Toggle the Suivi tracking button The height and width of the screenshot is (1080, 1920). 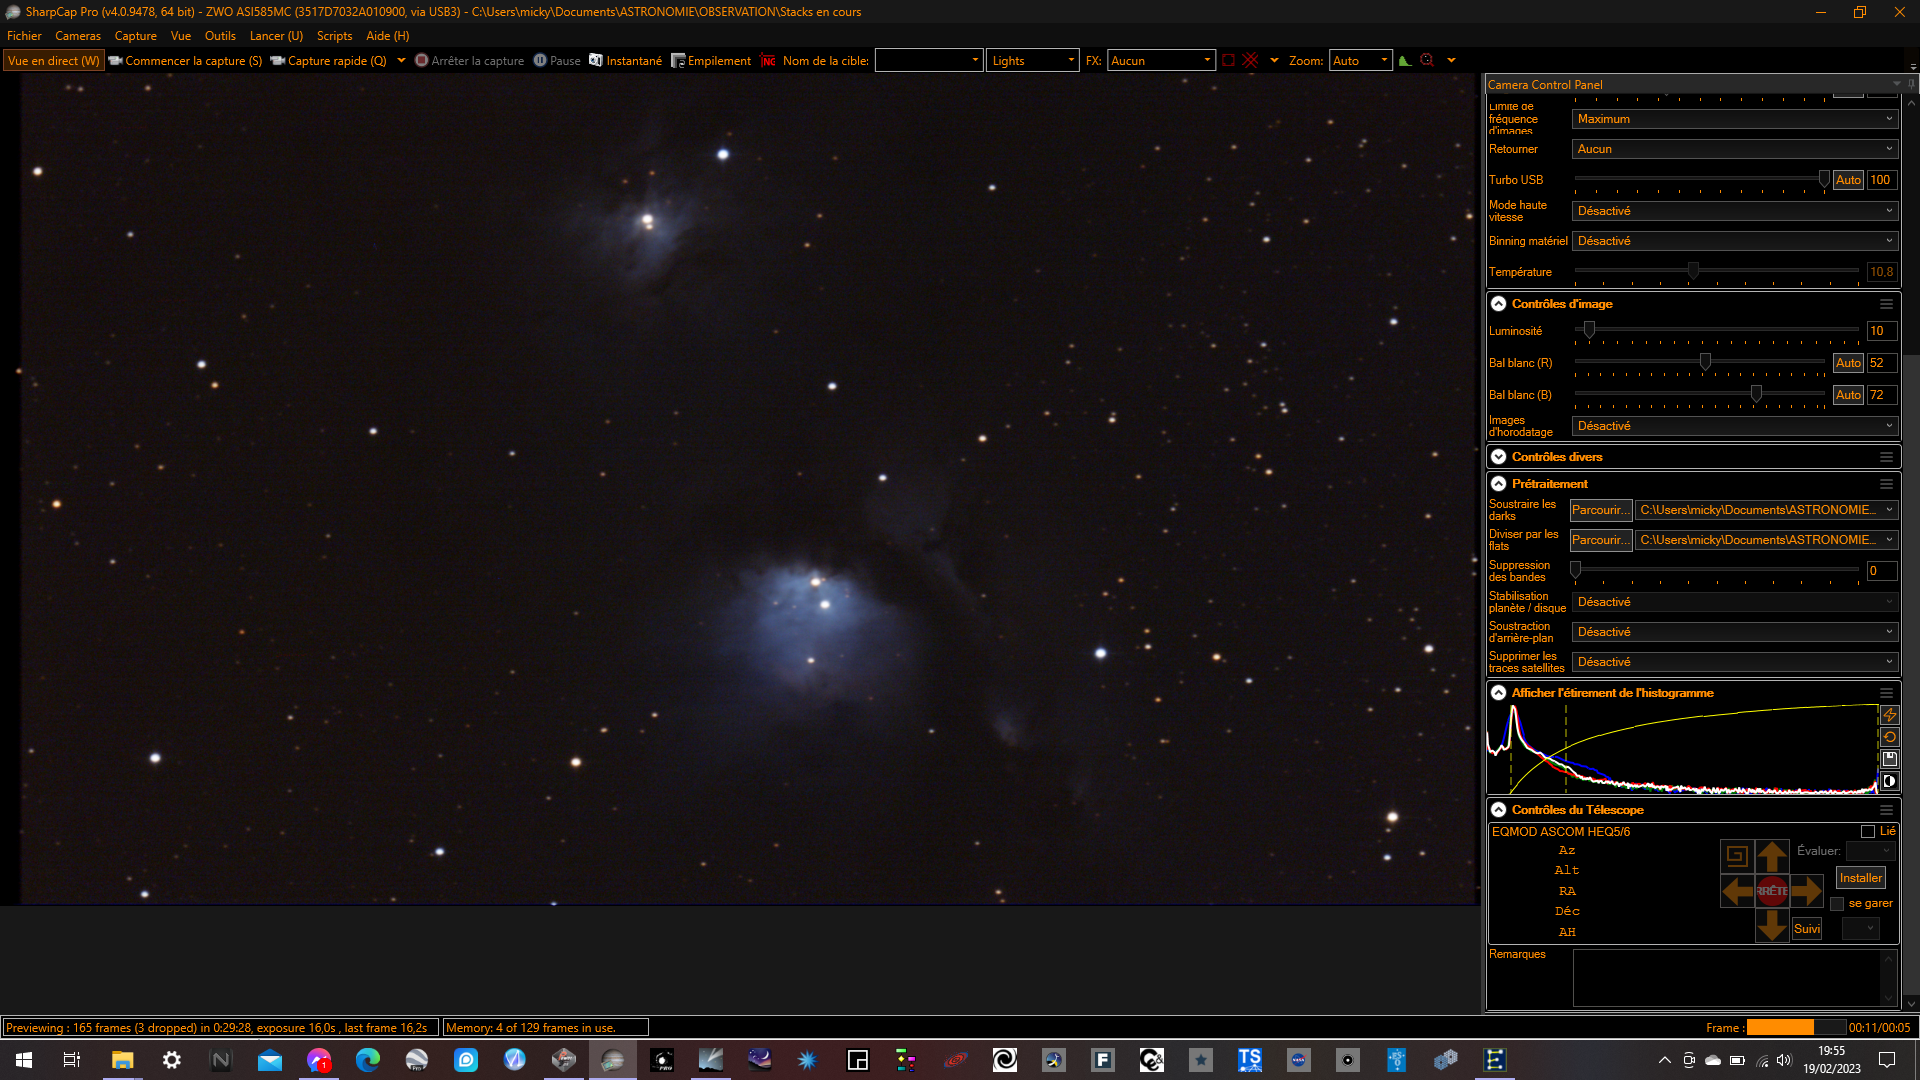click(1807, 929)
